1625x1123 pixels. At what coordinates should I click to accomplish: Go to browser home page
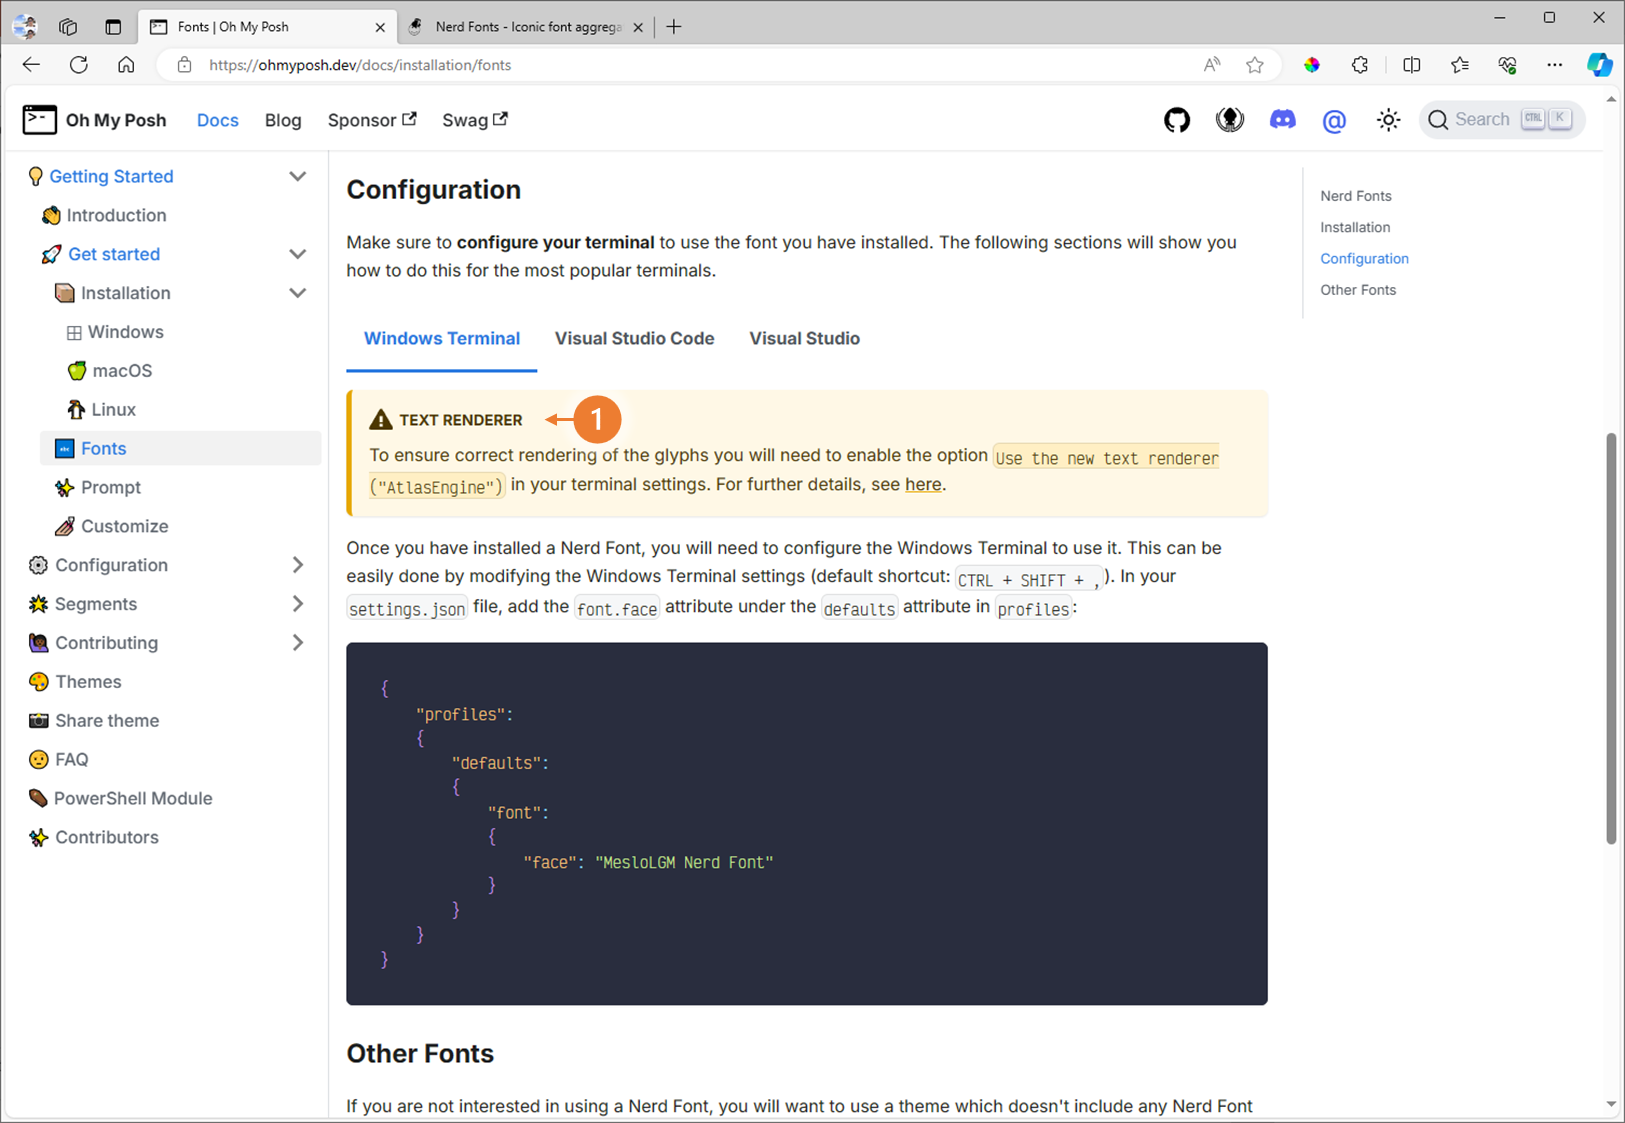point(126,65)
